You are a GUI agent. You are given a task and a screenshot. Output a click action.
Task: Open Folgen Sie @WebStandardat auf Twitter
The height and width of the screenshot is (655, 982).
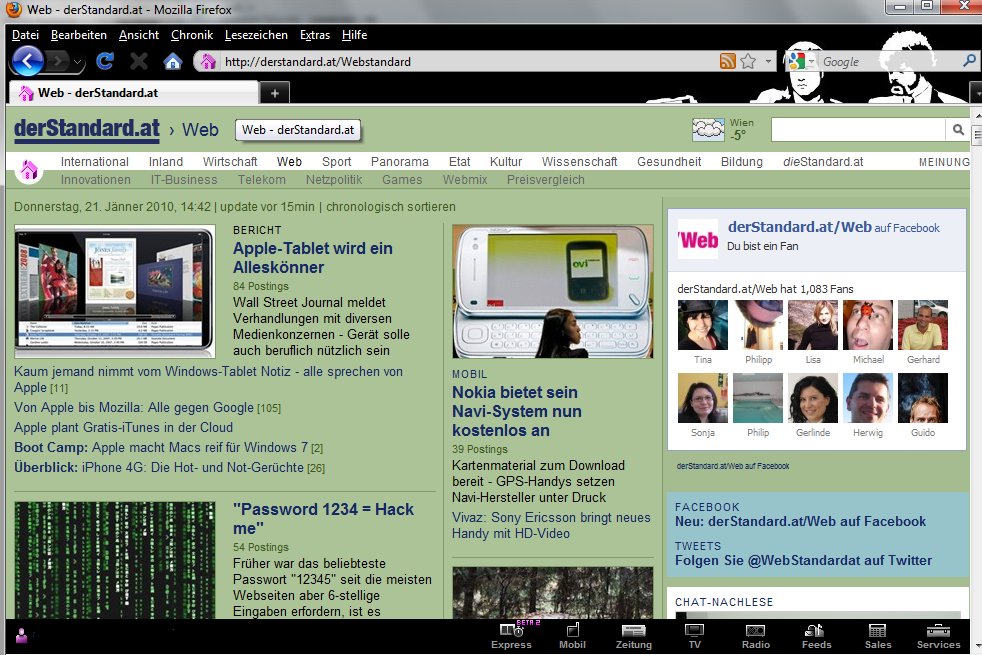point(803,560)
